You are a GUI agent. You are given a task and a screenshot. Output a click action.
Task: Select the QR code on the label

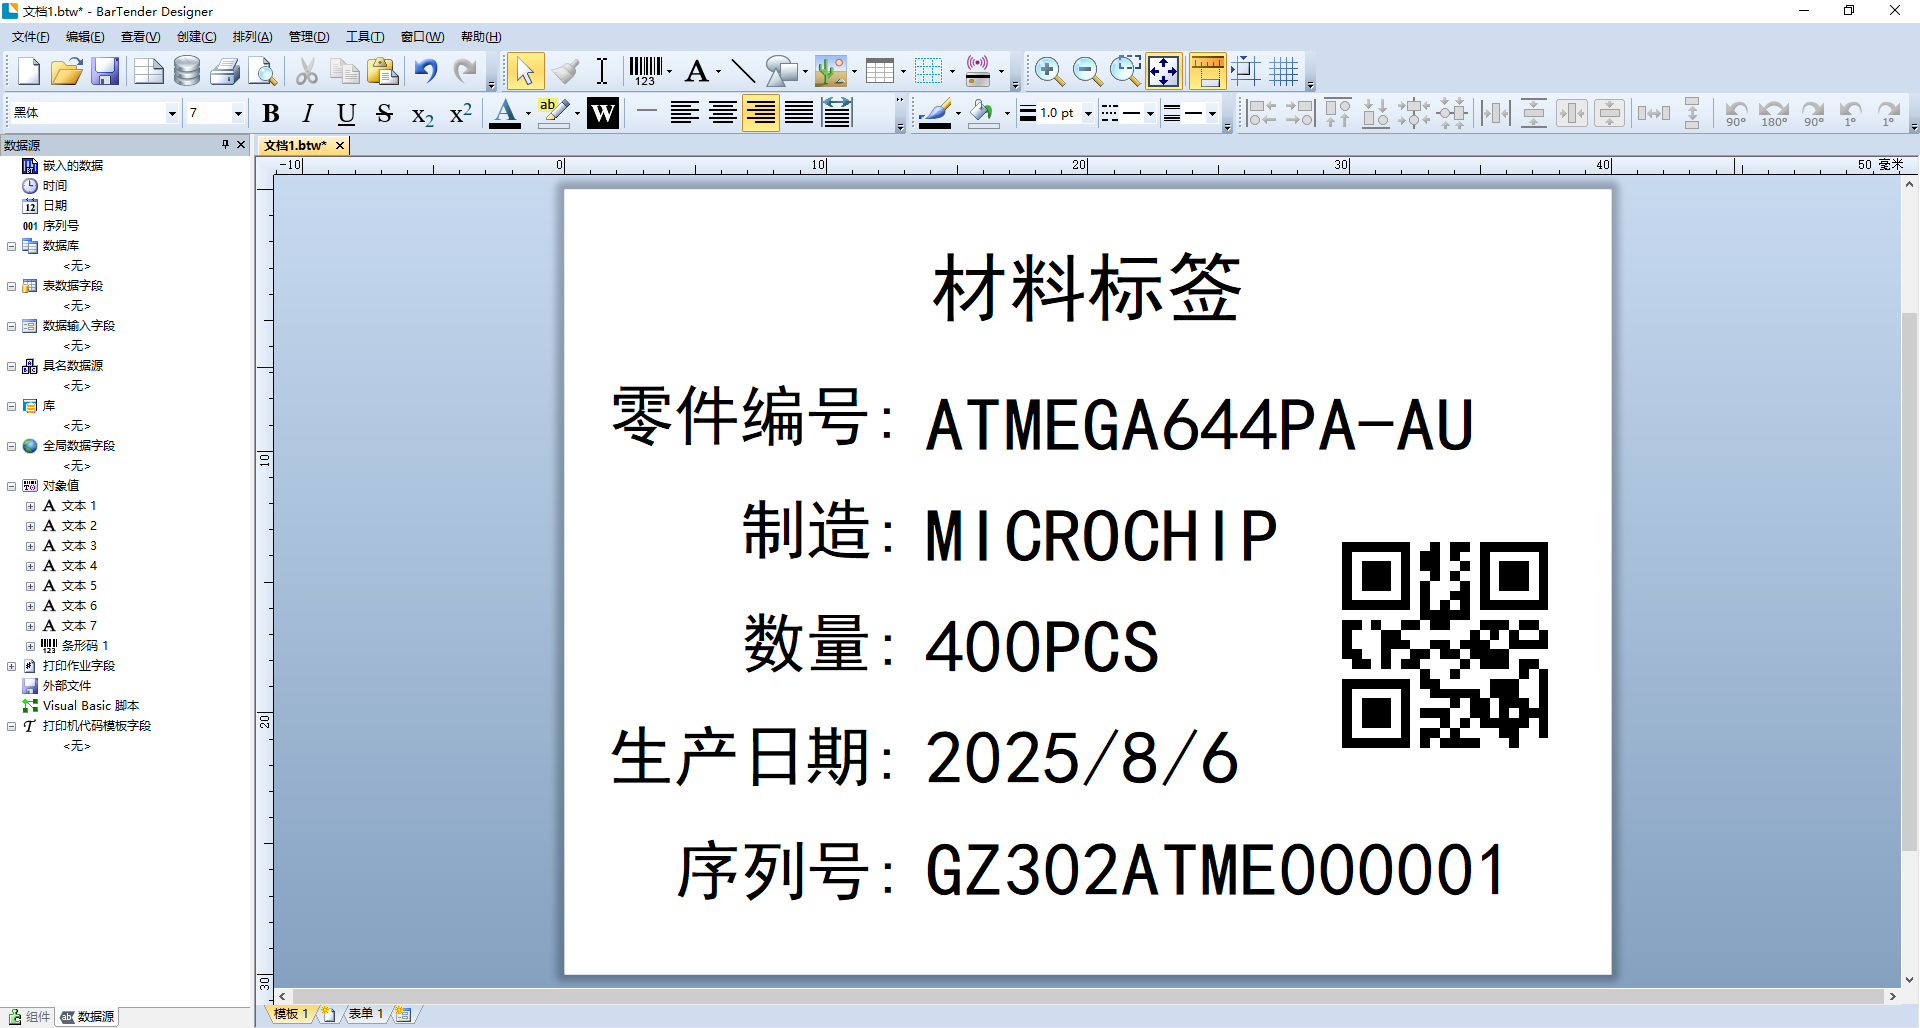(x=1444, y=645)
